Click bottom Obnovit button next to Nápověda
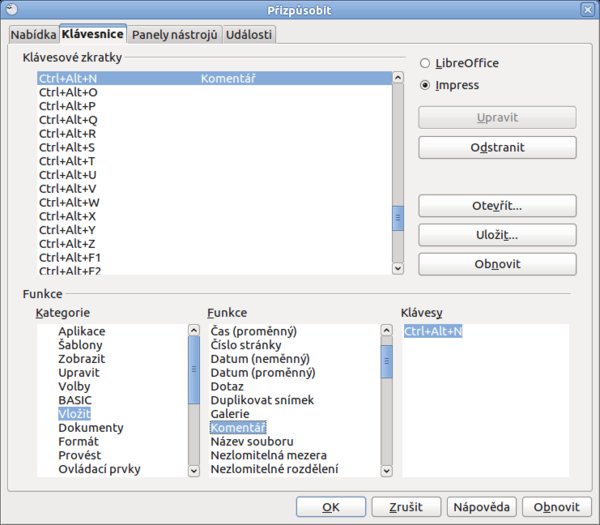Screen dimensions: 600x525 point(557,507)
